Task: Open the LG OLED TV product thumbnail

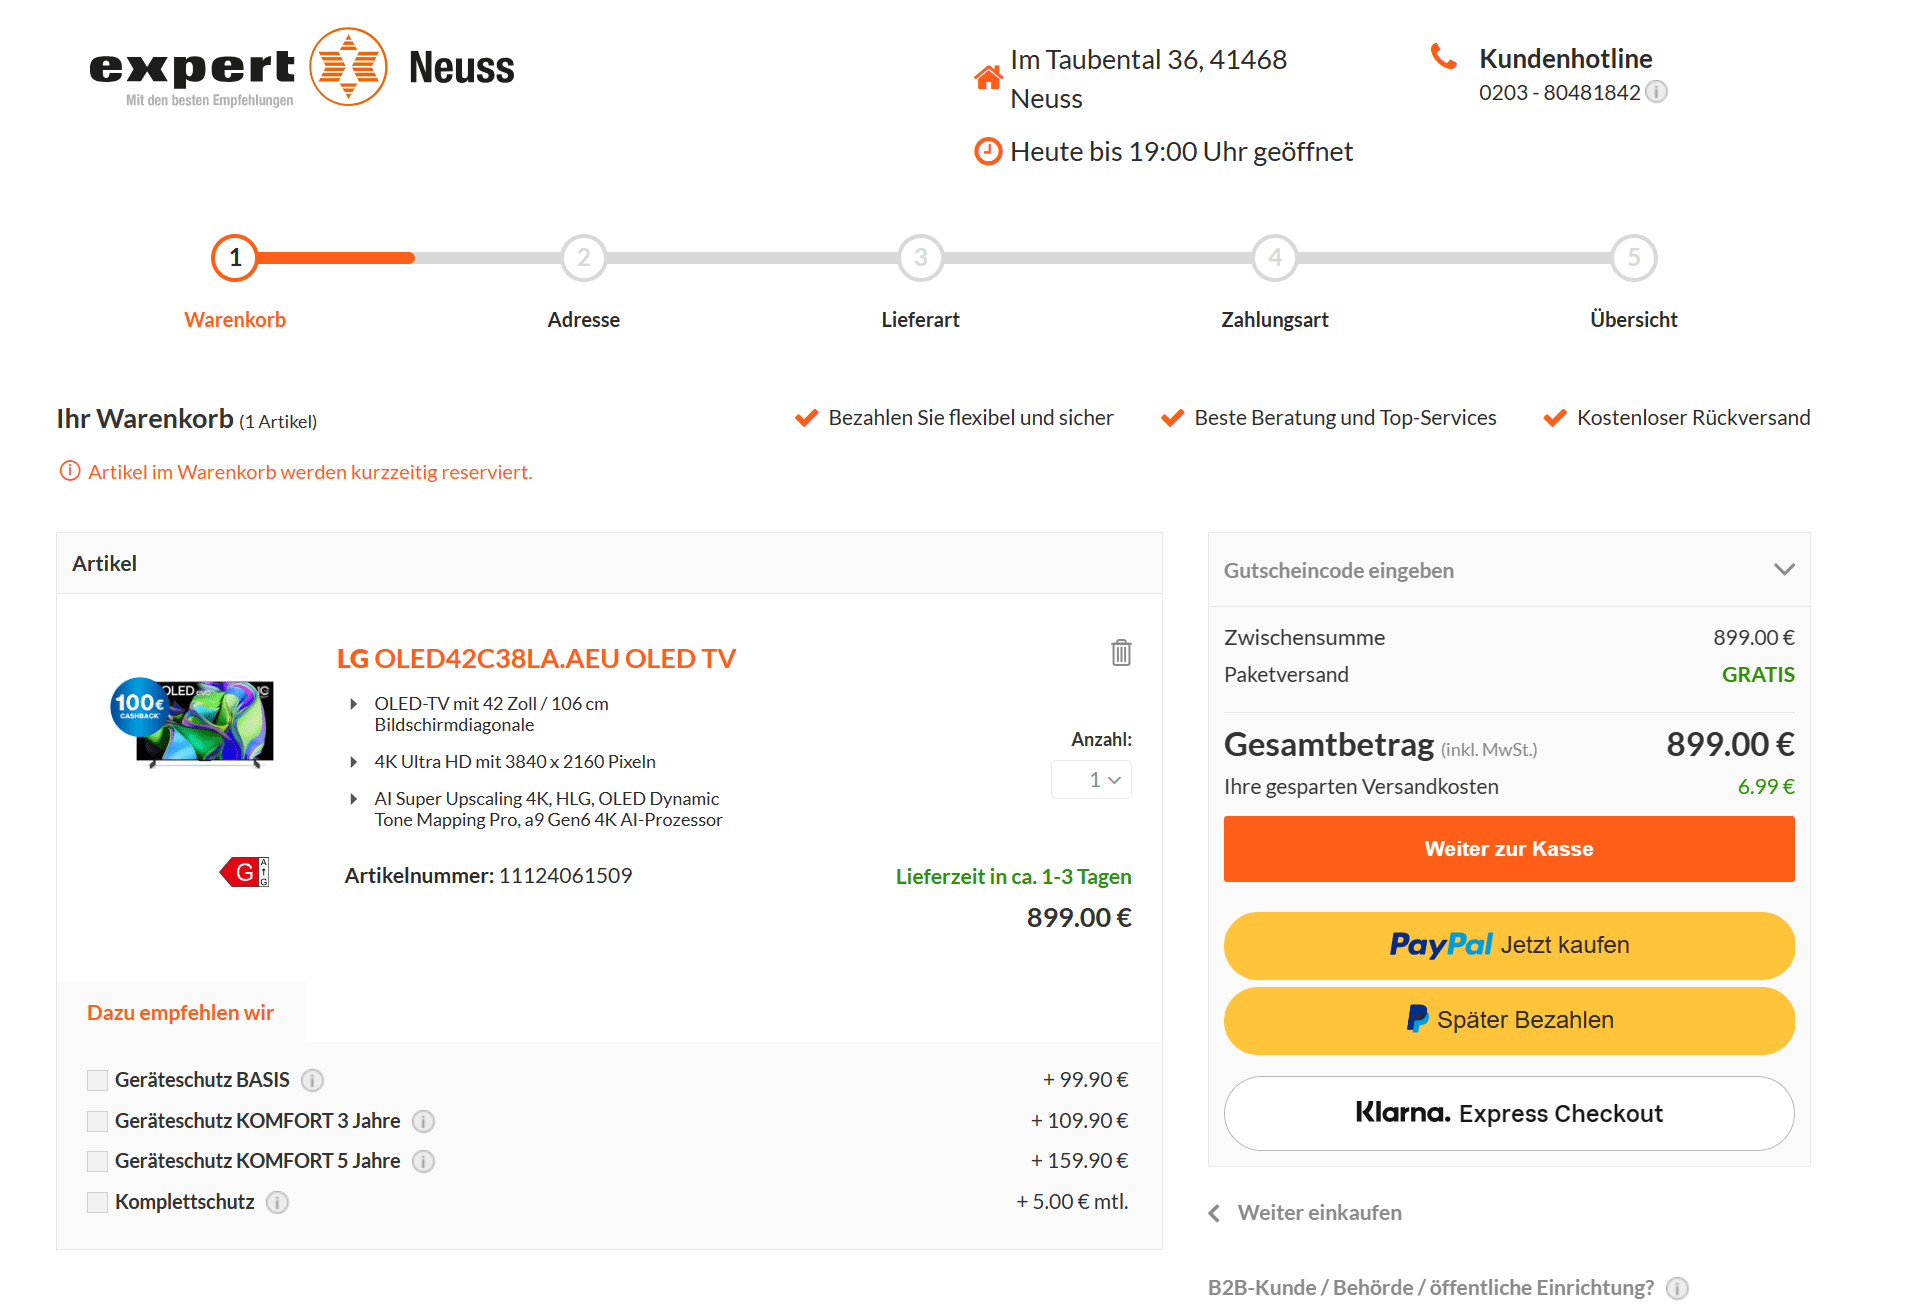Action: (193, 722)
